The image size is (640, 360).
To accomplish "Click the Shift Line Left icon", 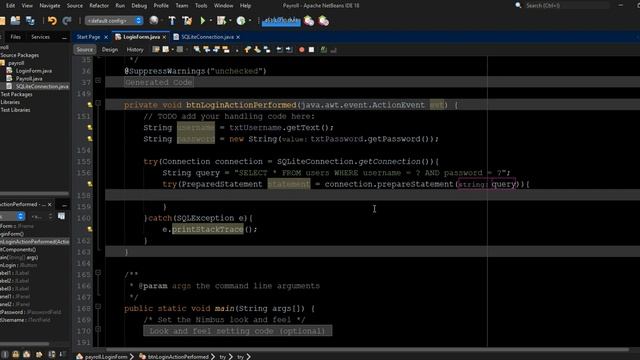I will pos(279,49).
